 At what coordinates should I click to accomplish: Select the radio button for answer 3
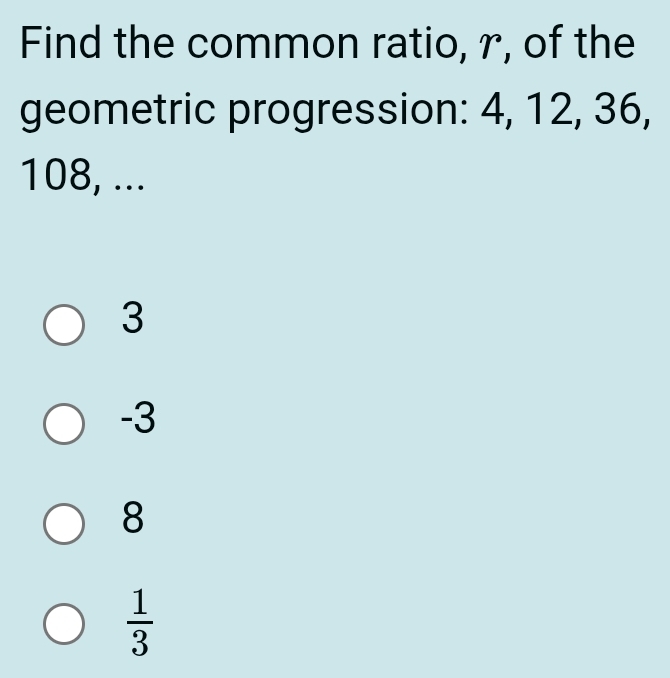(x=64, y=324)
